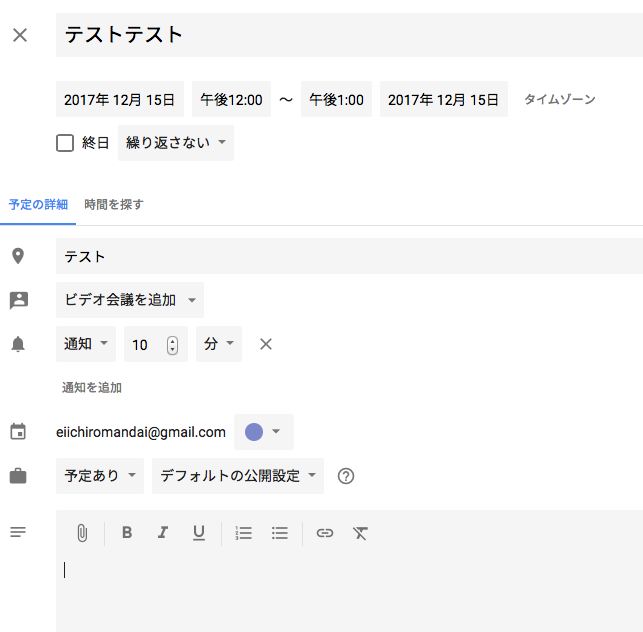Click the eiichiromandai@gmail.com calendar name
This screenshot has width=643, height=632.
click(141, 432)
